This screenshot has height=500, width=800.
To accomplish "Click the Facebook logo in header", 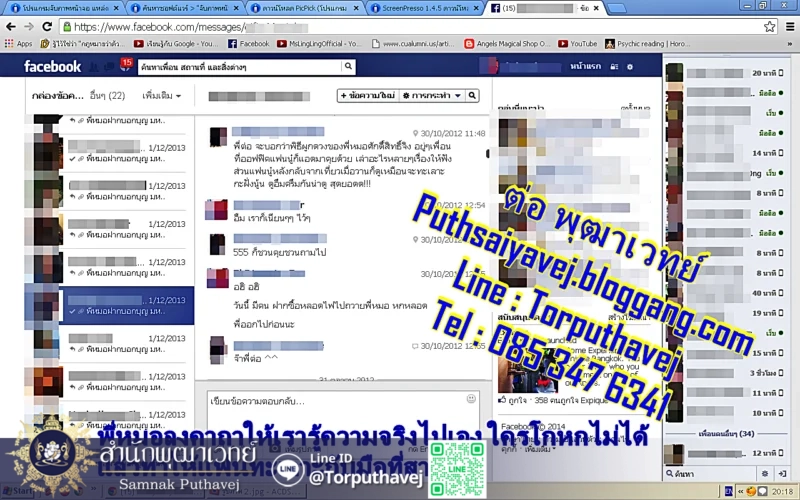I will 53,66.
